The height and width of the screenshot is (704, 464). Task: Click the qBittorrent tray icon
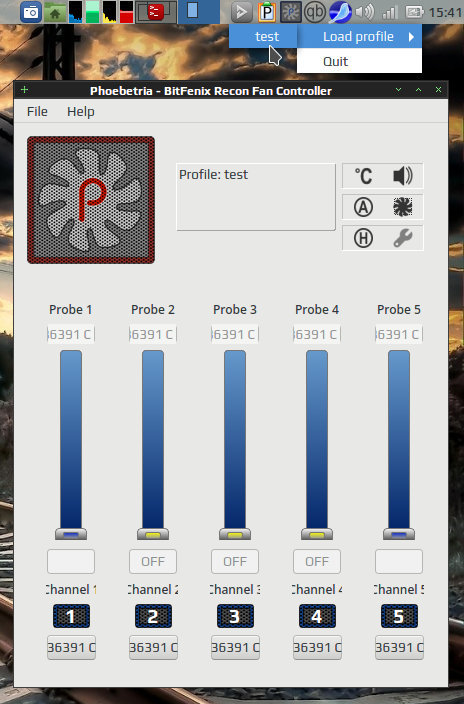pos(315,12)
